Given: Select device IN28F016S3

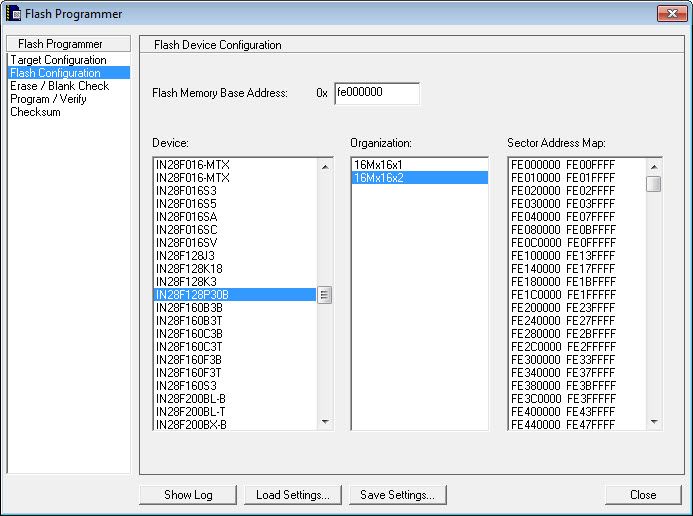Looking at the screenshot, I should point(235,191).
